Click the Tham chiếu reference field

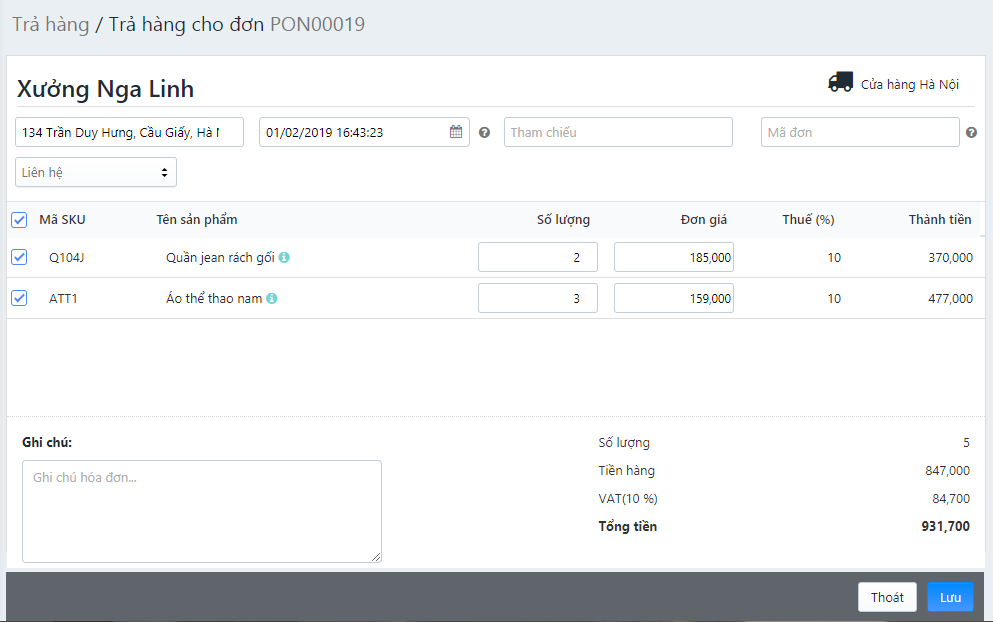tap(618, 132)
